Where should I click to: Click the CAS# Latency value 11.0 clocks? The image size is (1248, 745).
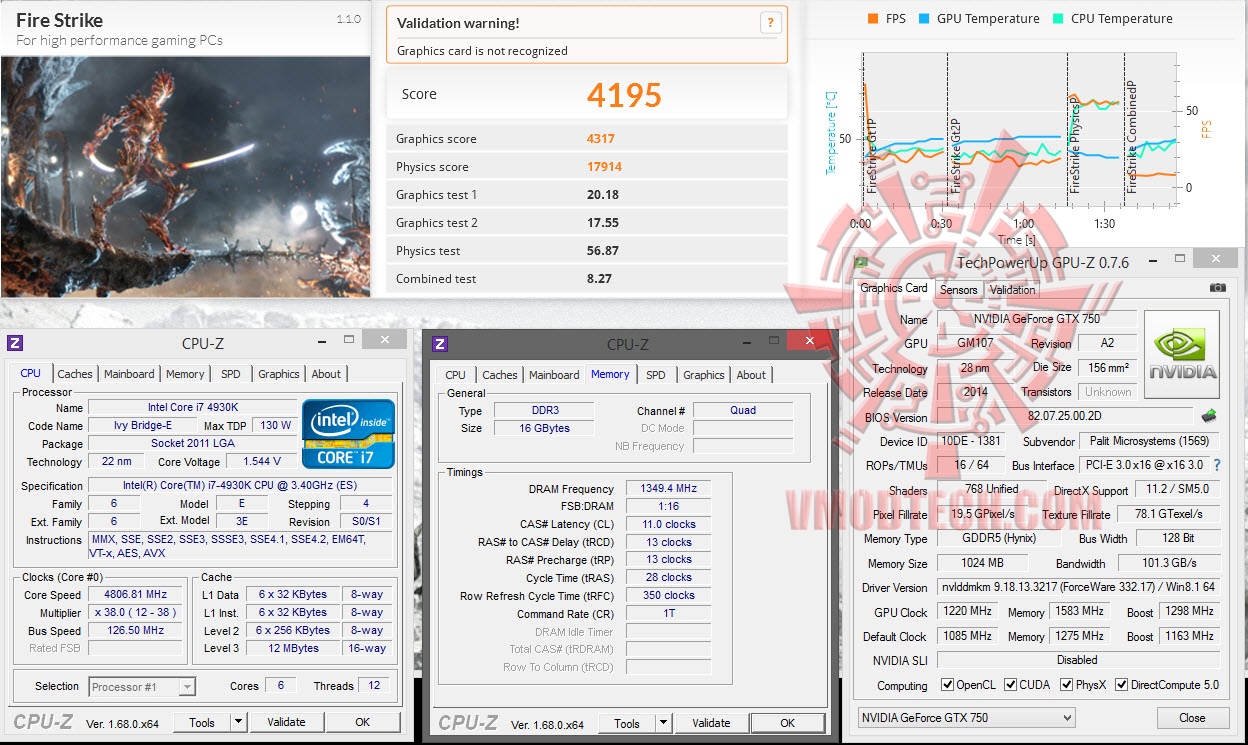(668, 524)
